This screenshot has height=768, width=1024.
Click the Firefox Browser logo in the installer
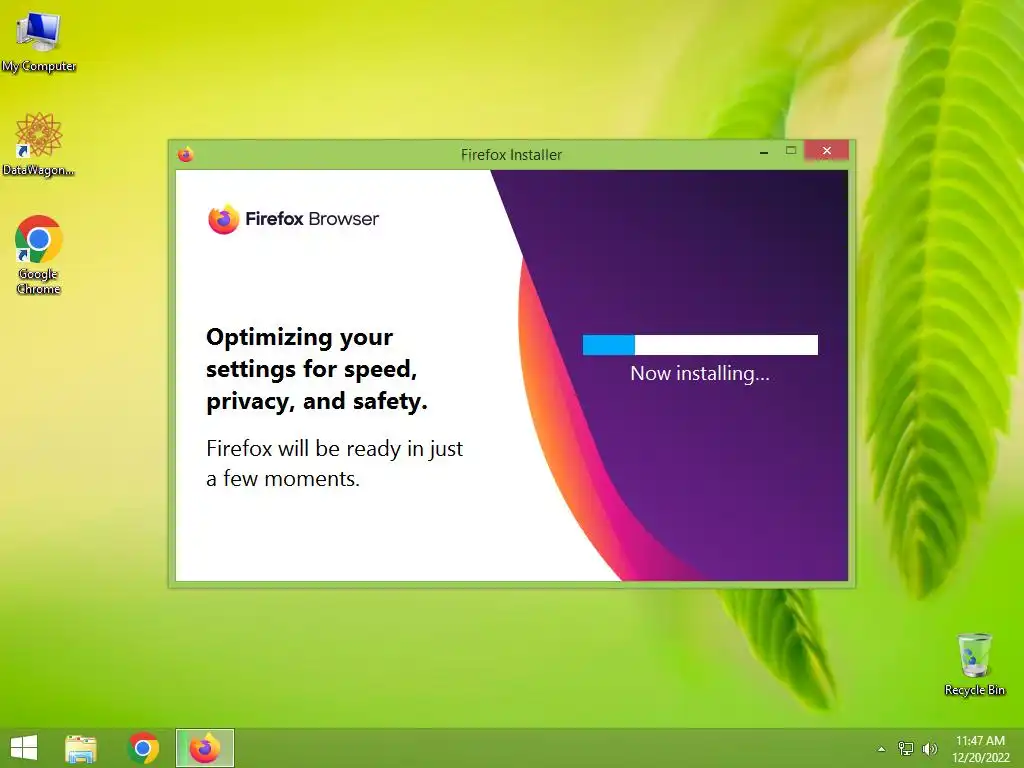coord(293,219)
